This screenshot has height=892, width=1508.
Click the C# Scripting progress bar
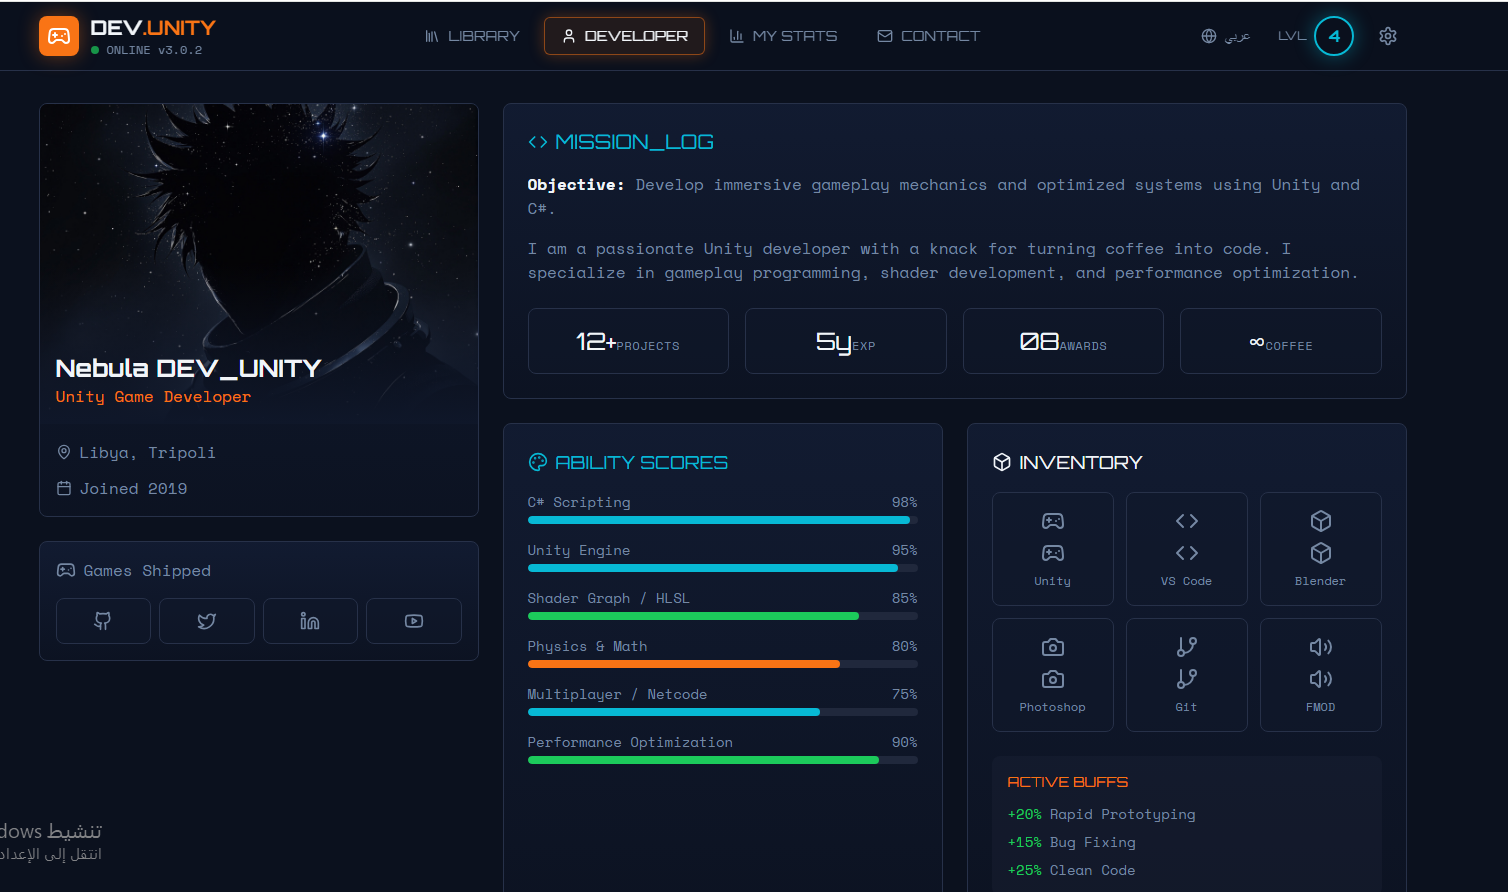click(722, 520)
